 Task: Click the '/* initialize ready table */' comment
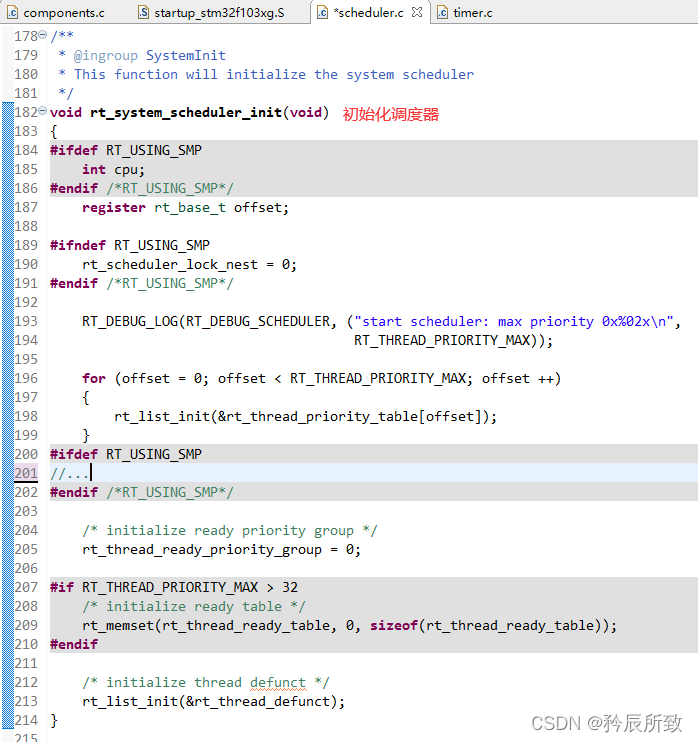tap(194, 607)
